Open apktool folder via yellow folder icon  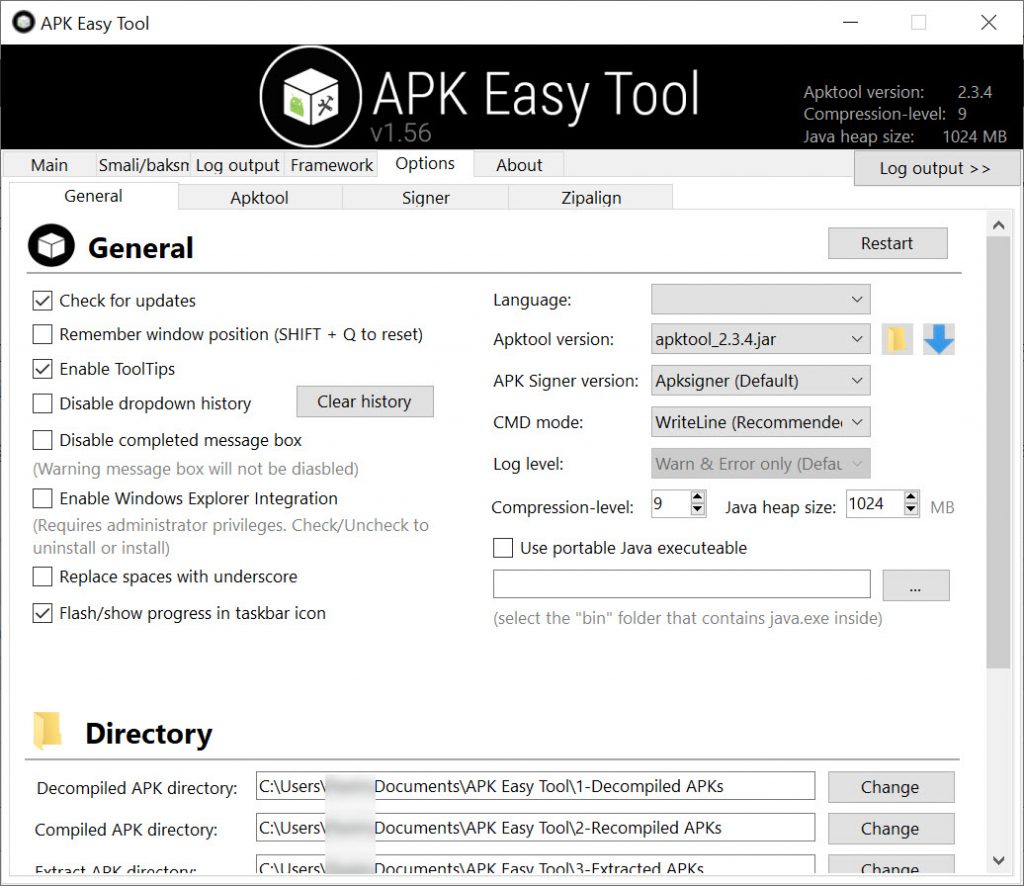[x=897, y=339]
